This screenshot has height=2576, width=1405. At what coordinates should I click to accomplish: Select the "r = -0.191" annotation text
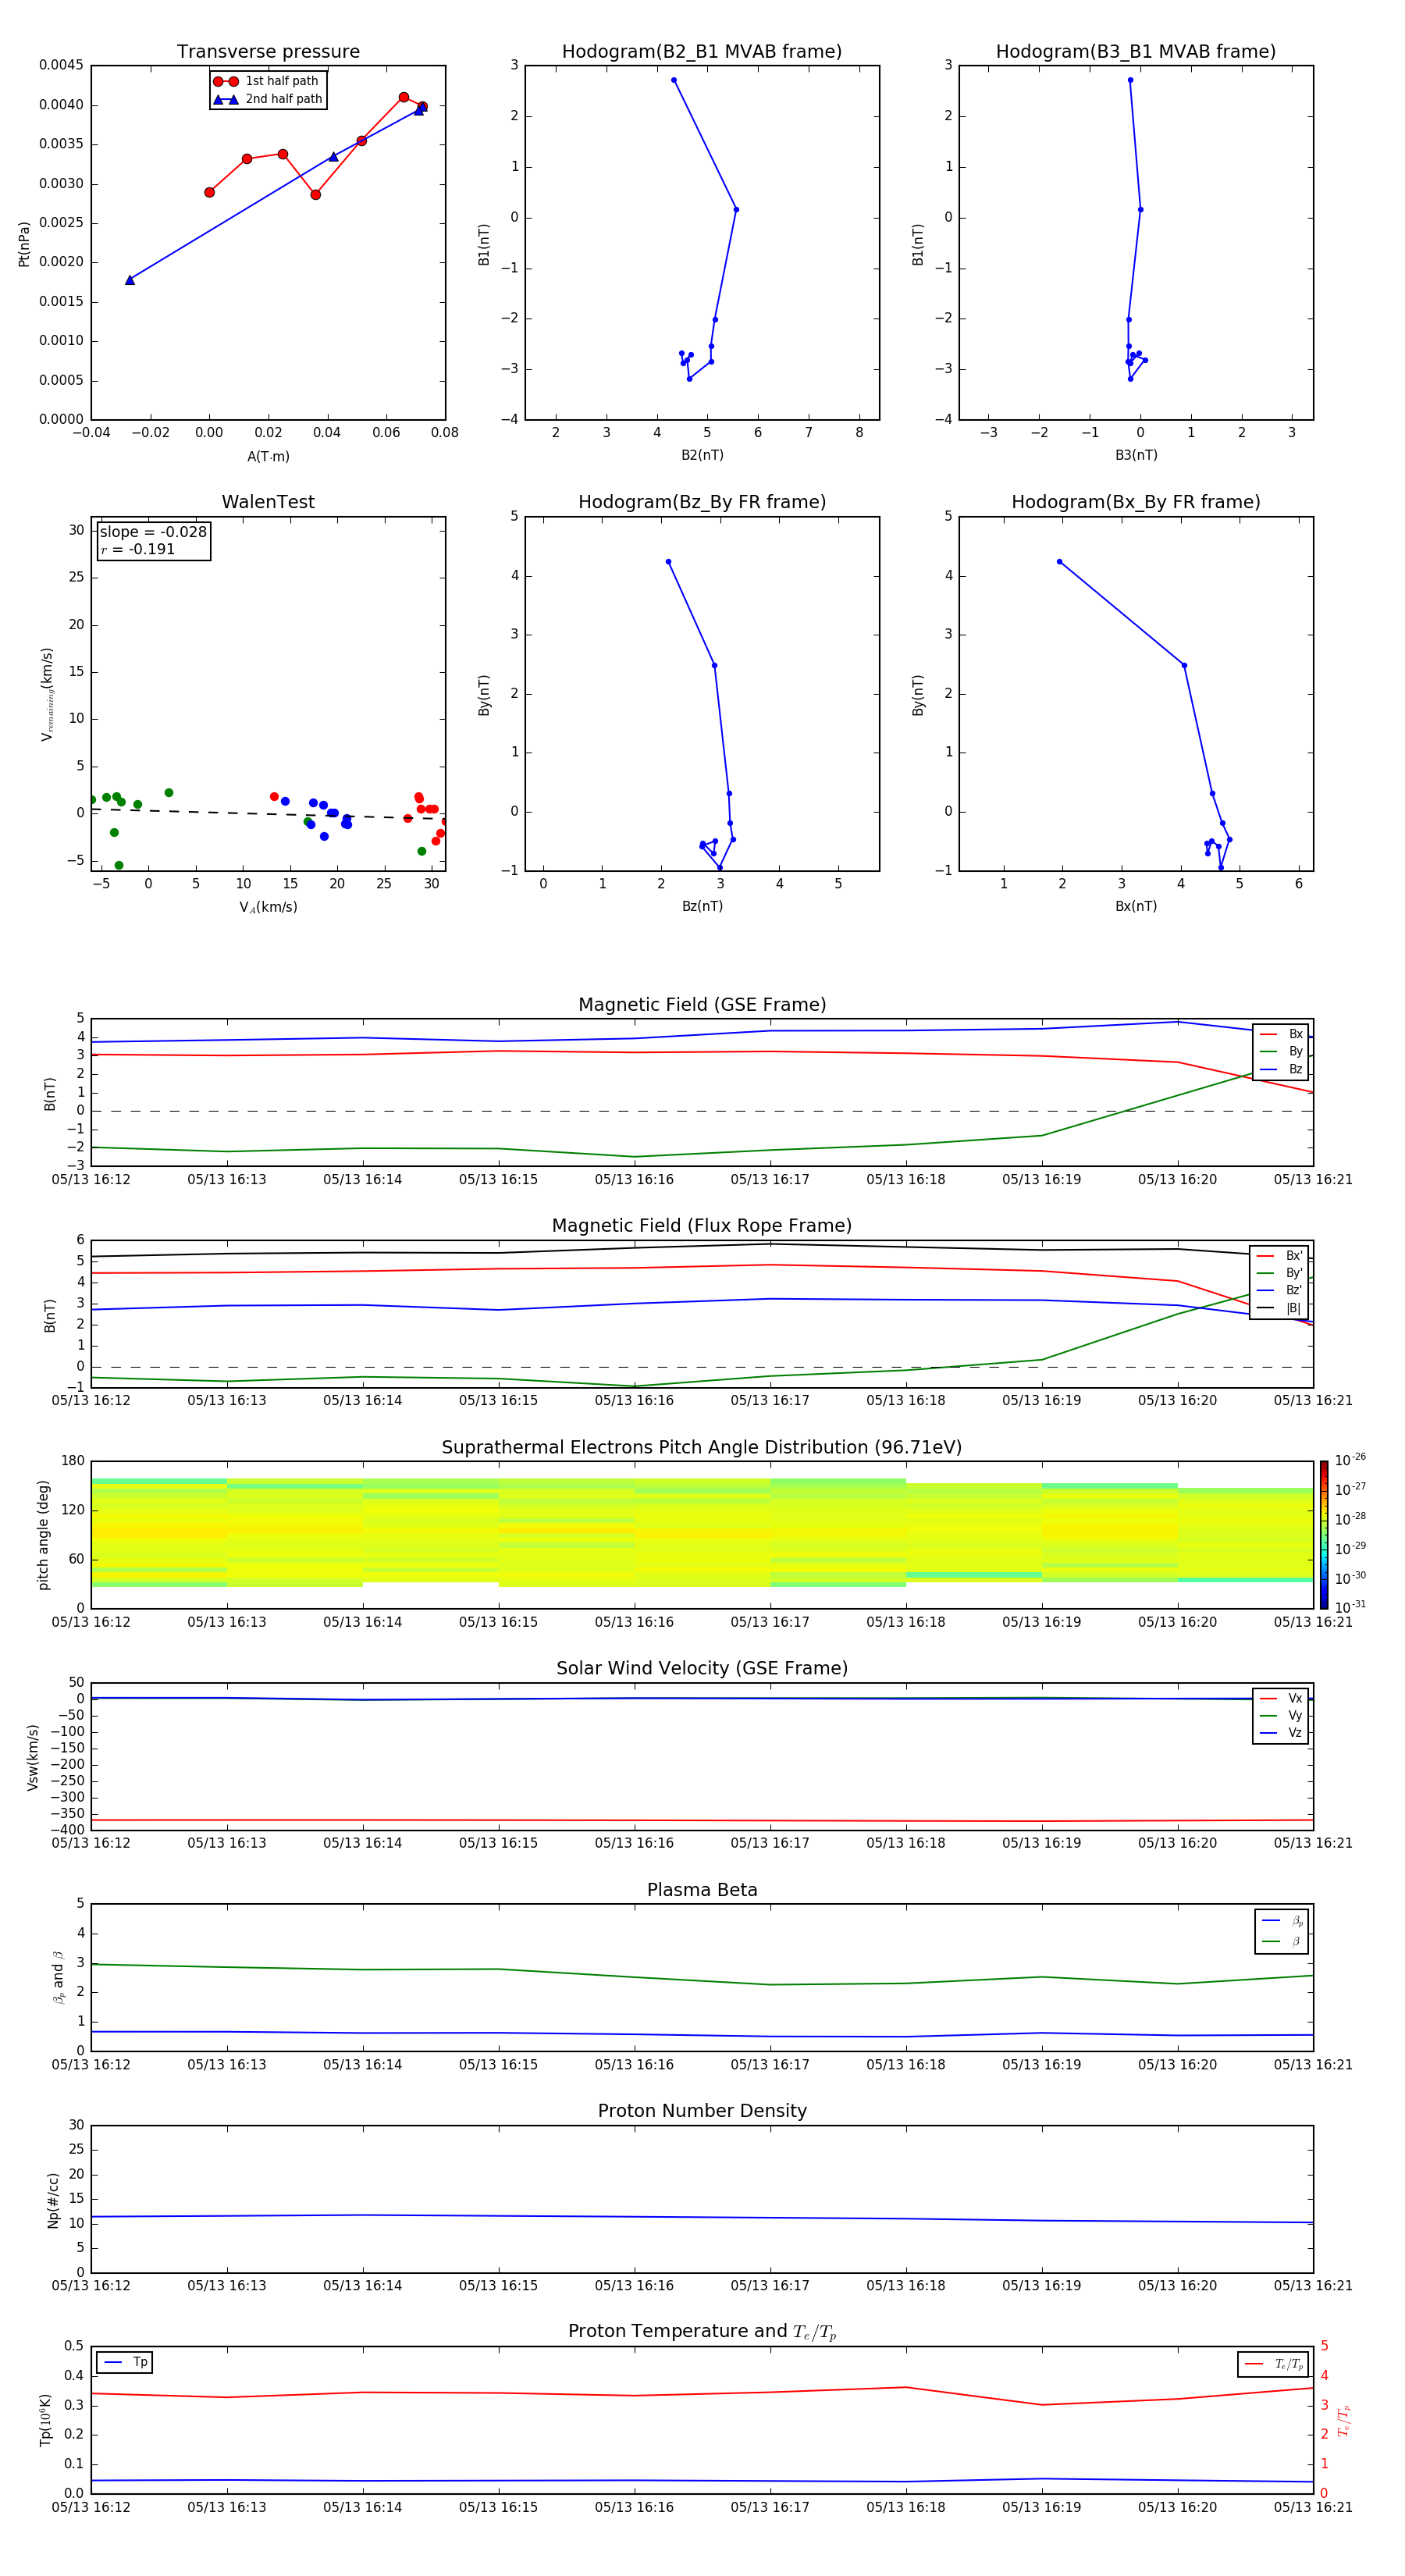point(138,549)
